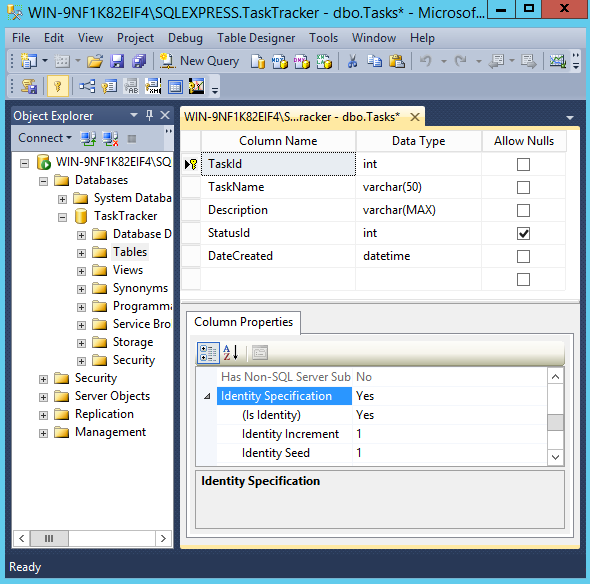Collapse the Identity Specification property group
590x584 pixels.
(x=207, y=396)
